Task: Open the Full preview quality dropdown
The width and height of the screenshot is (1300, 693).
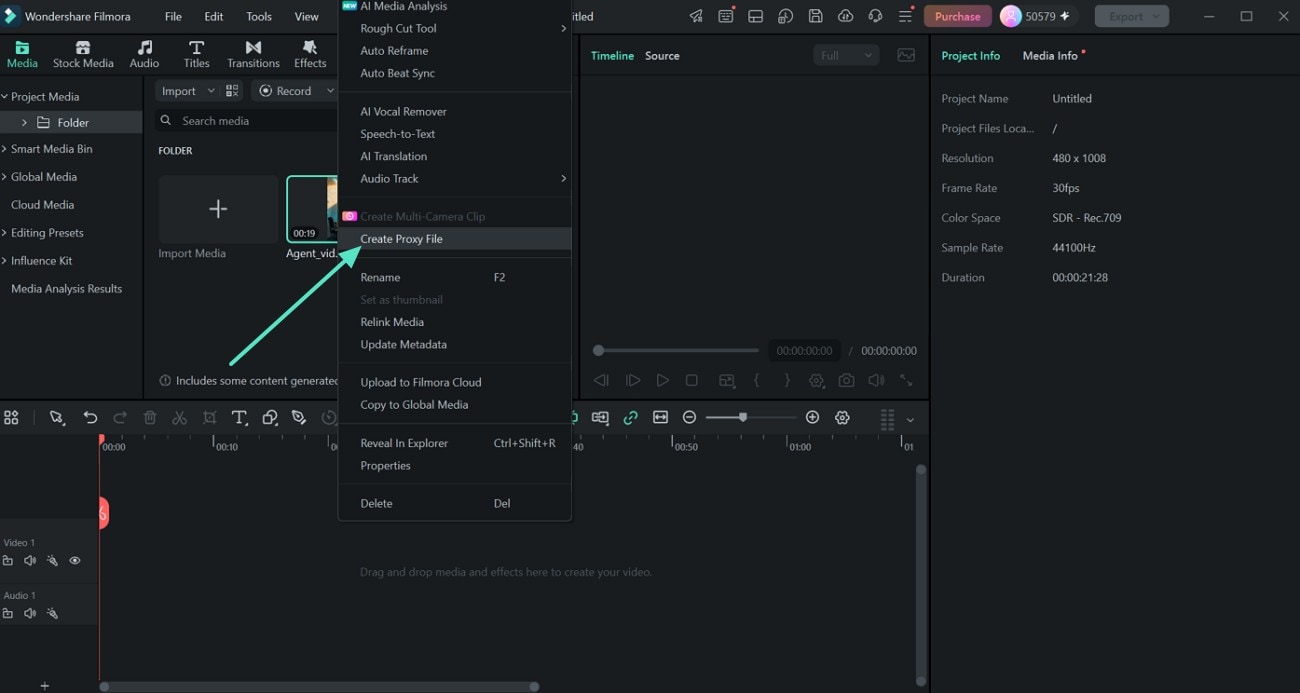Action: (846, 56)
